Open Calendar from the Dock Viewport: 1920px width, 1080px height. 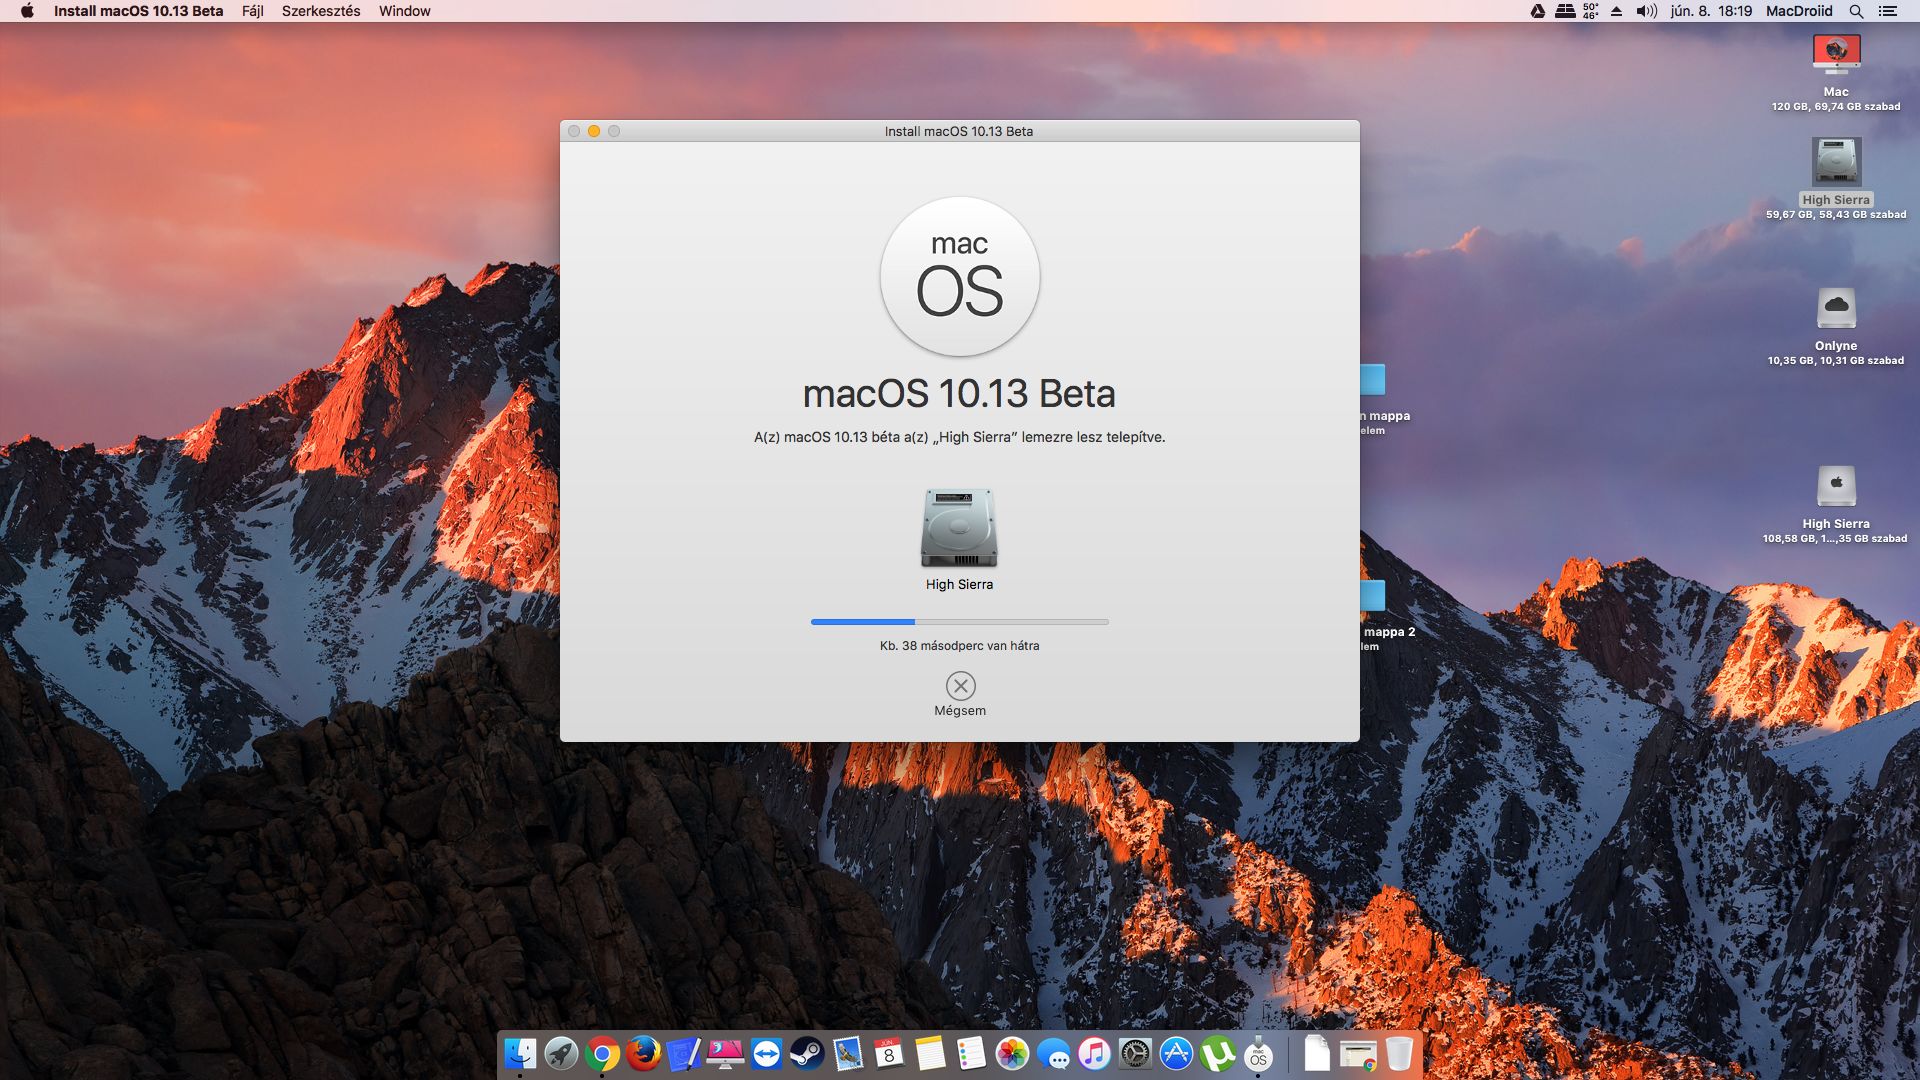[889, 1053]
